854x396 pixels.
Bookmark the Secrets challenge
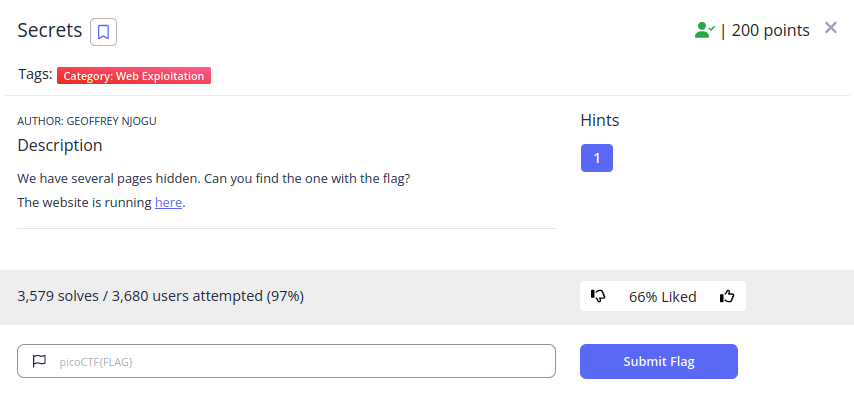coord(103,32)
